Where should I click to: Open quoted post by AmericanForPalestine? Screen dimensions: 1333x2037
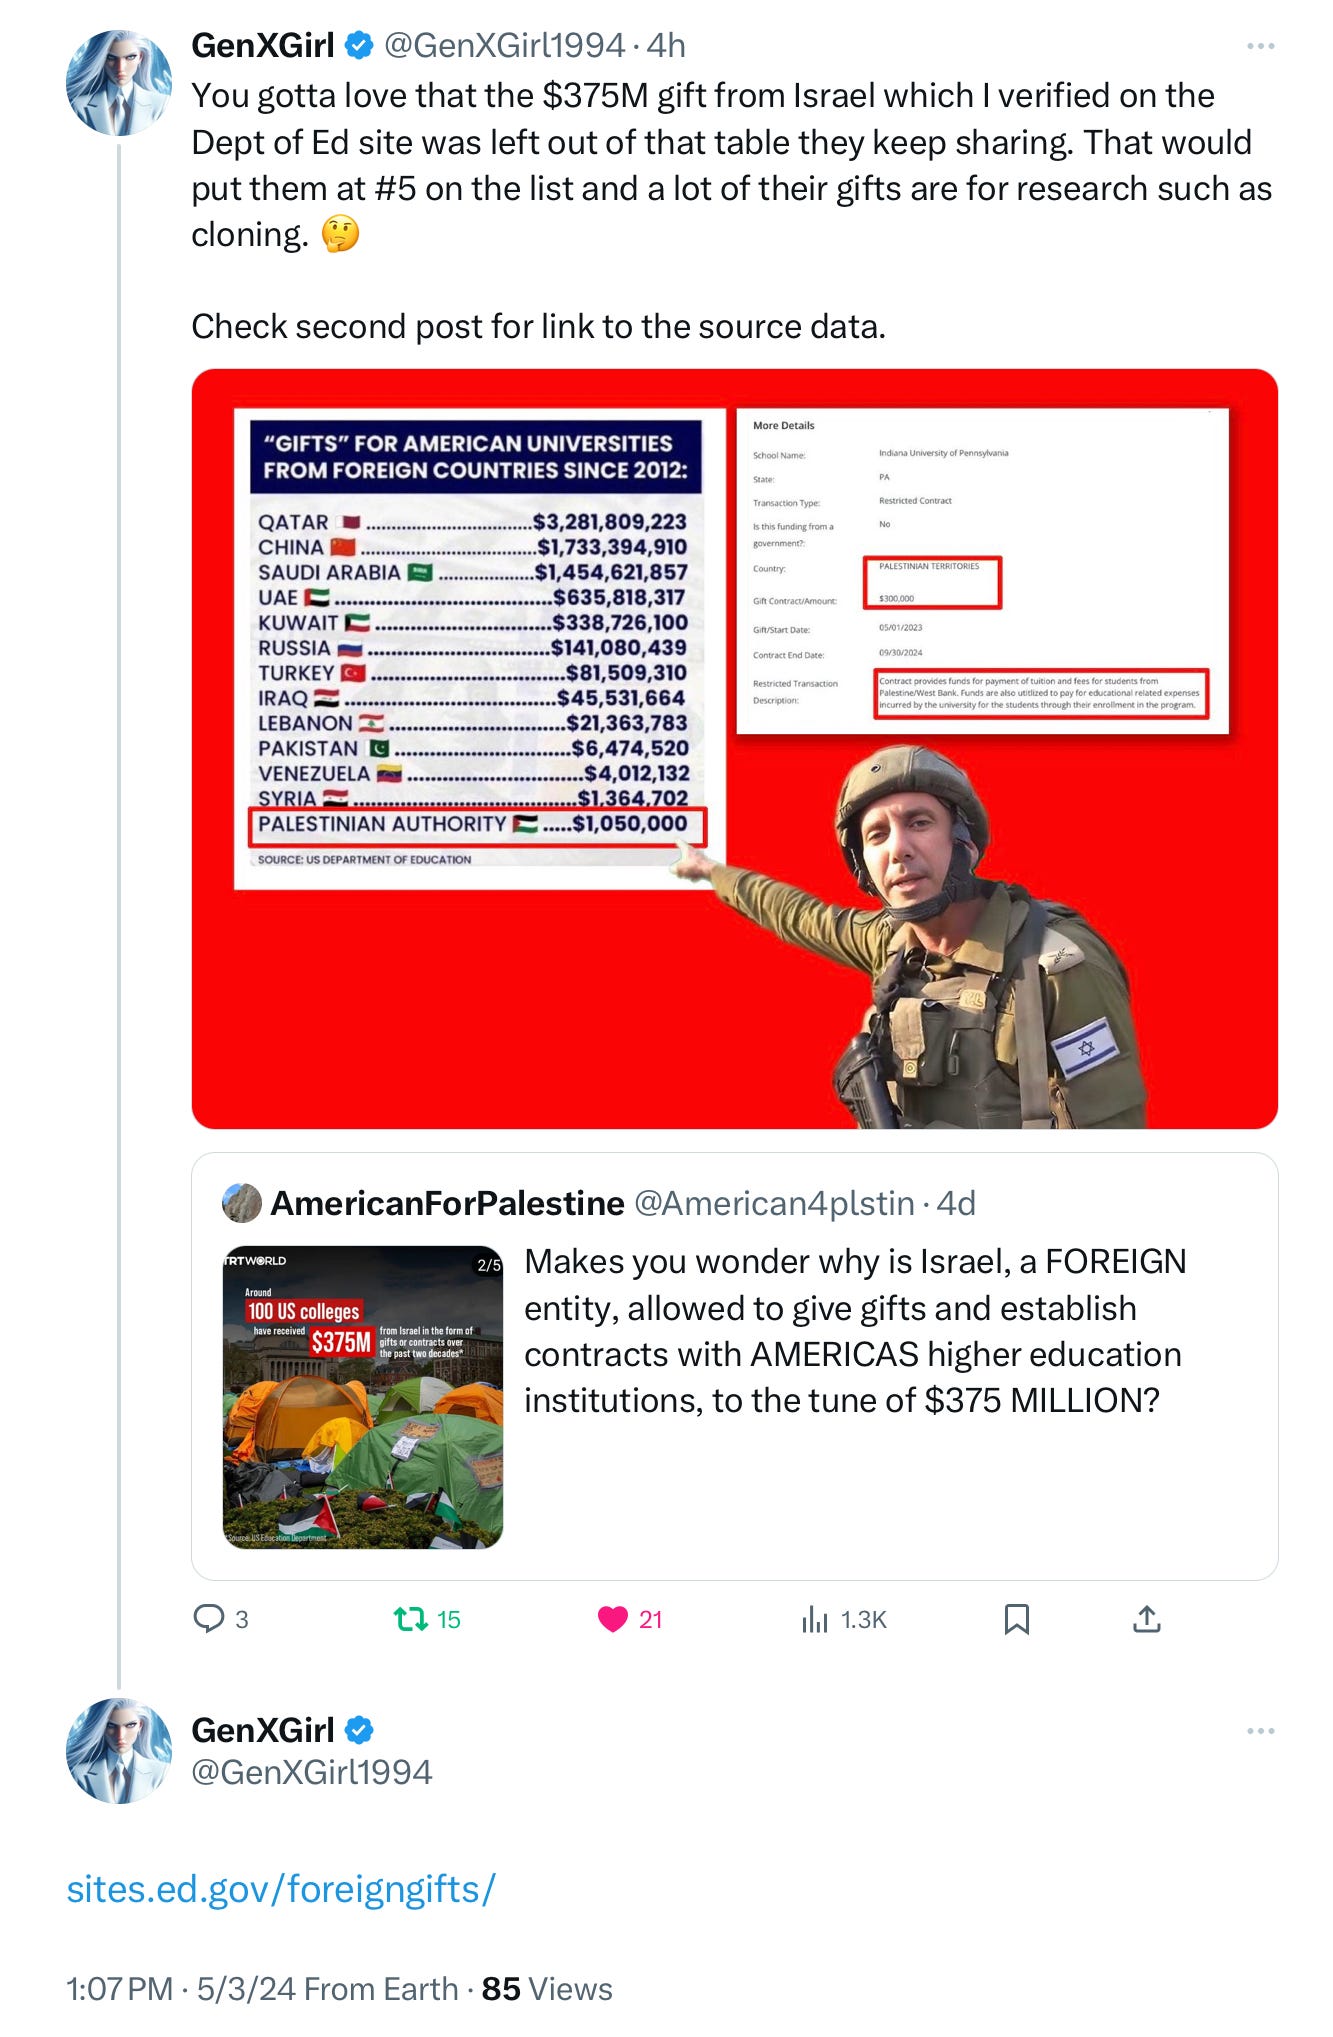coord(734,1366)
